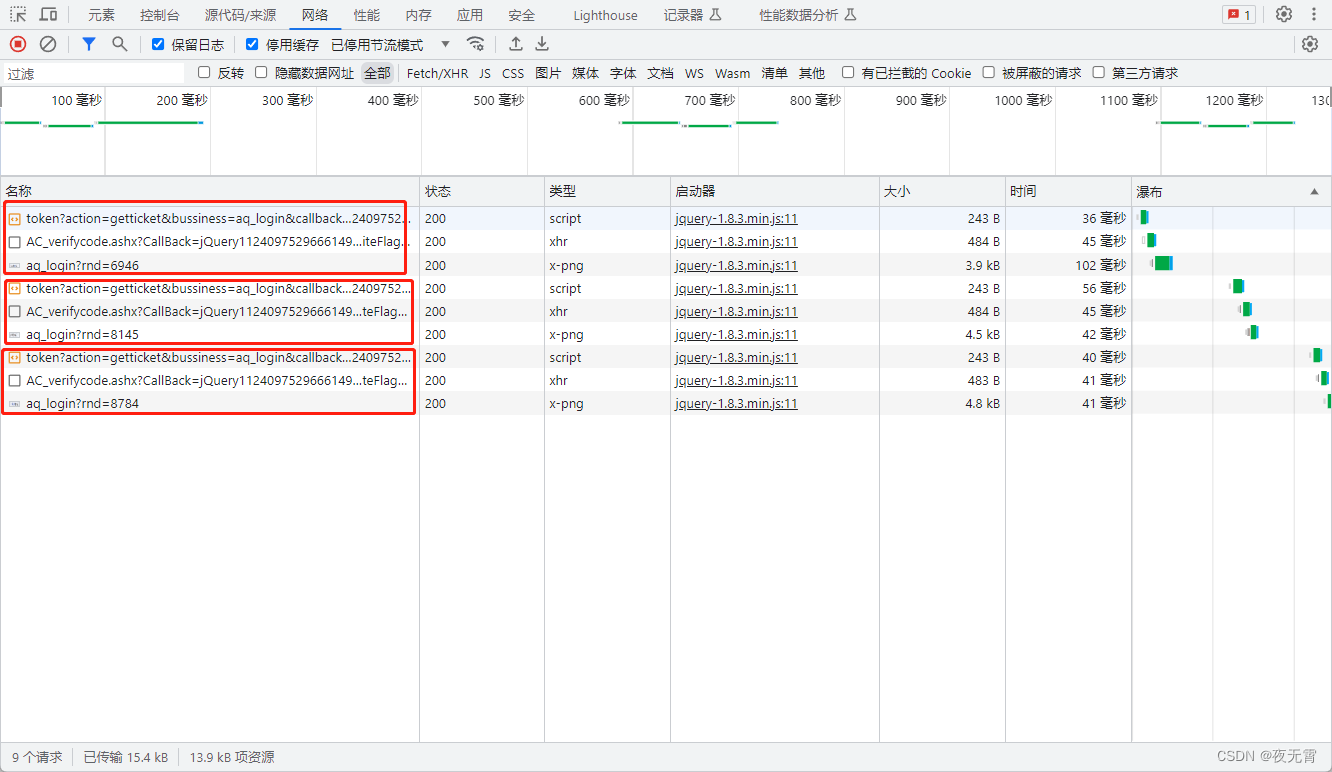This screenshot has width=1332, height=772.
Task: Open DevTools settings gear
Action: (x=1284, y=15)
